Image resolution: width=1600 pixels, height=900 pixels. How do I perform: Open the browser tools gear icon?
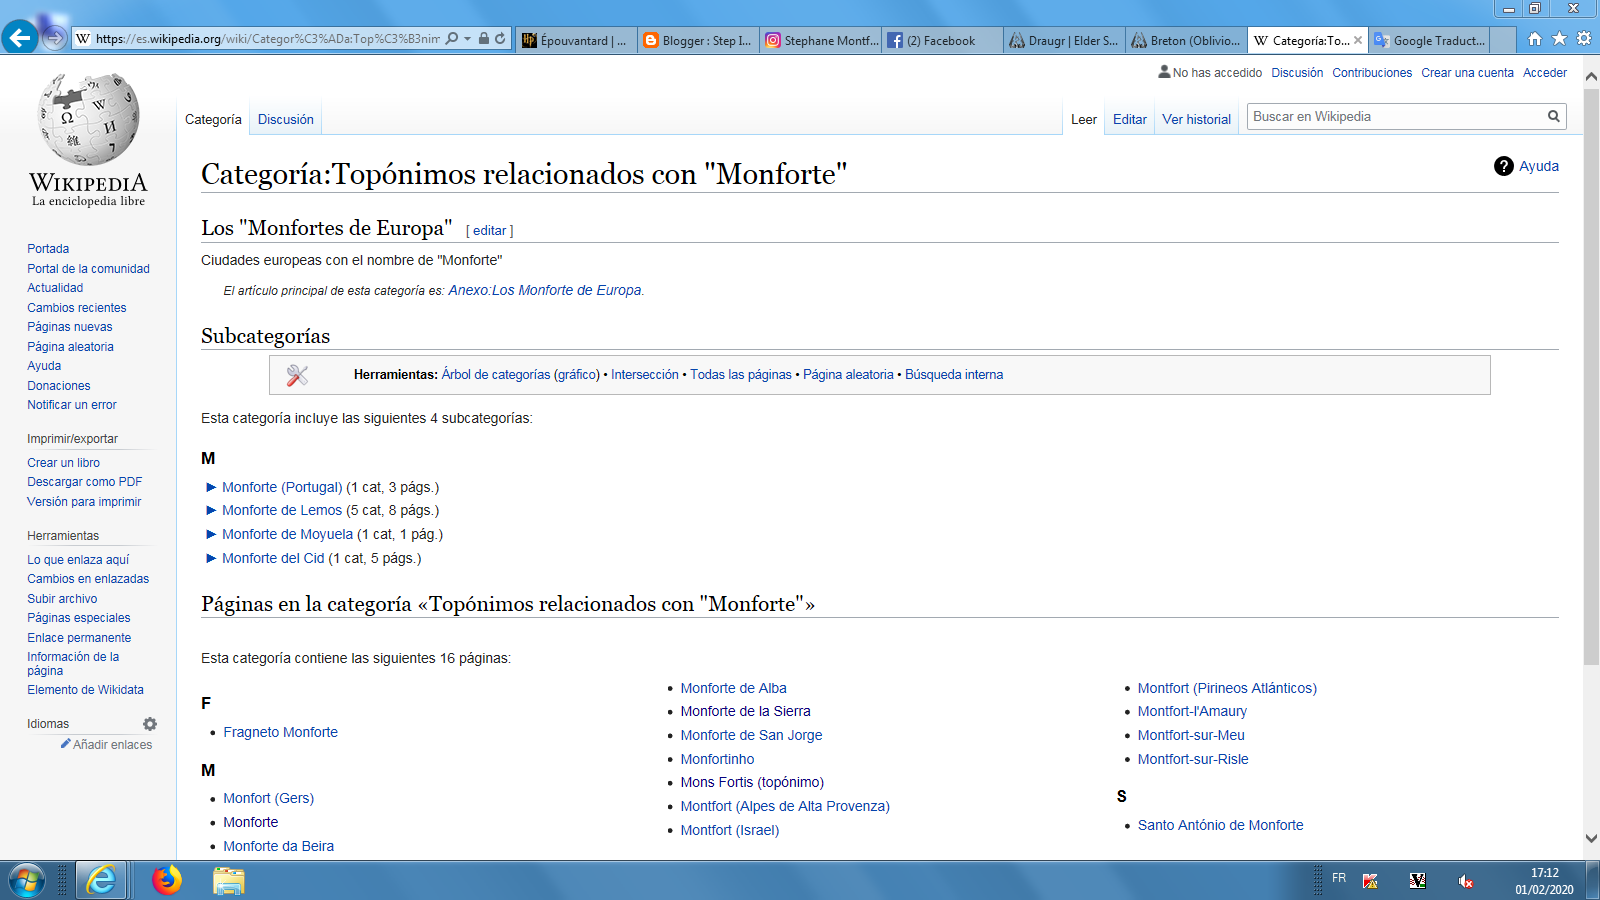[1584, 39]
